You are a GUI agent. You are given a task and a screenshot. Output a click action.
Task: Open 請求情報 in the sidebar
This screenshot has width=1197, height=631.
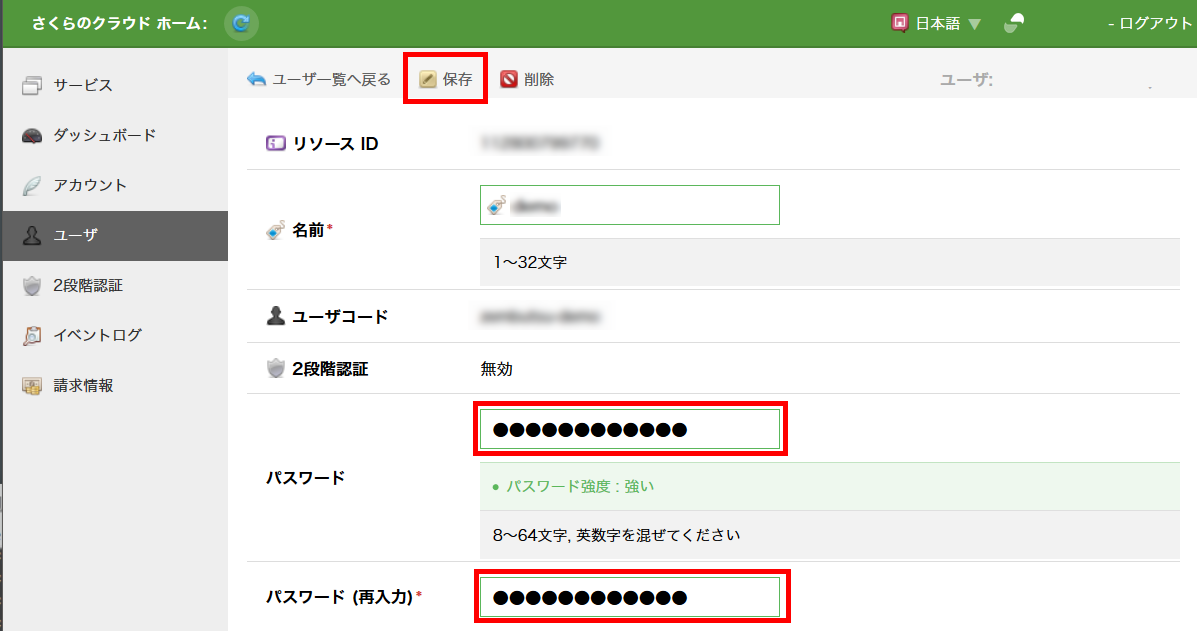tap(83, 385)
